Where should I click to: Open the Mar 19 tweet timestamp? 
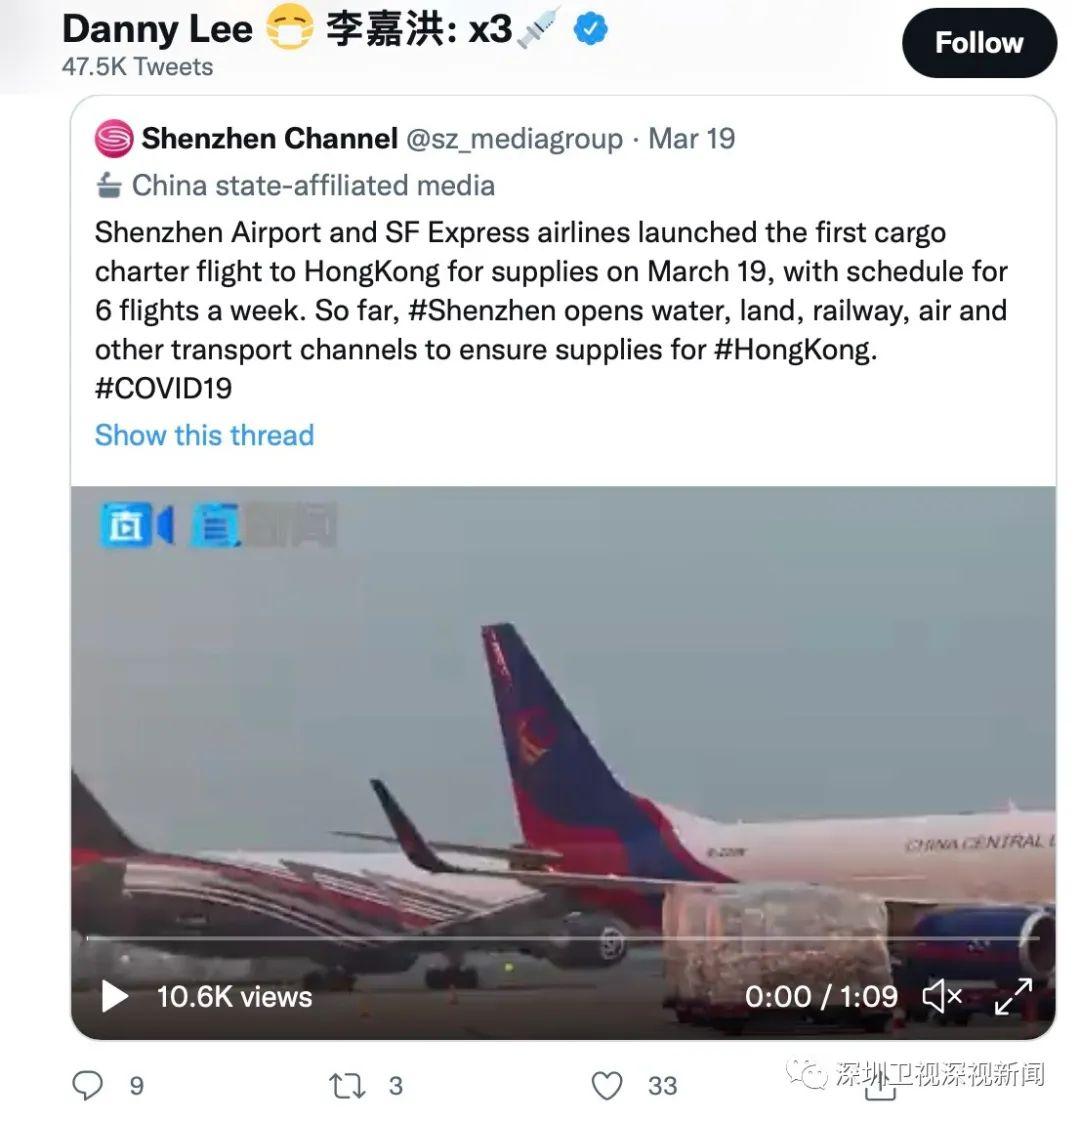tap(691, 139)
